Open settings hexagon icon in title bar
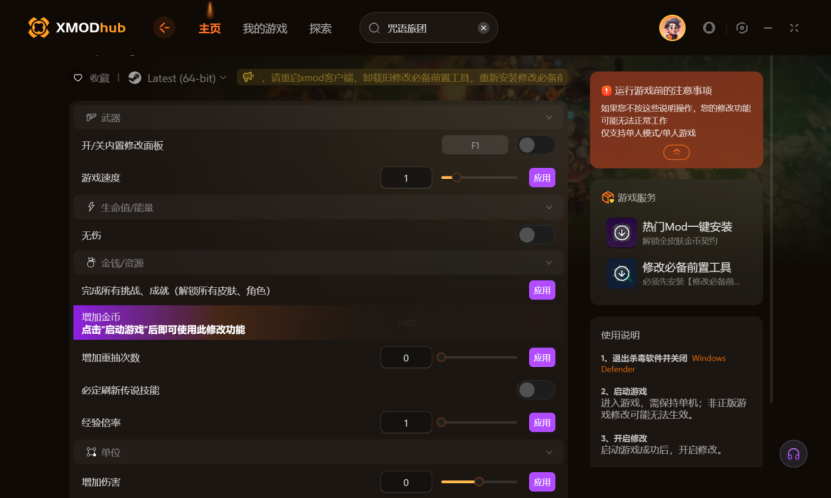 tap(742, 28)
